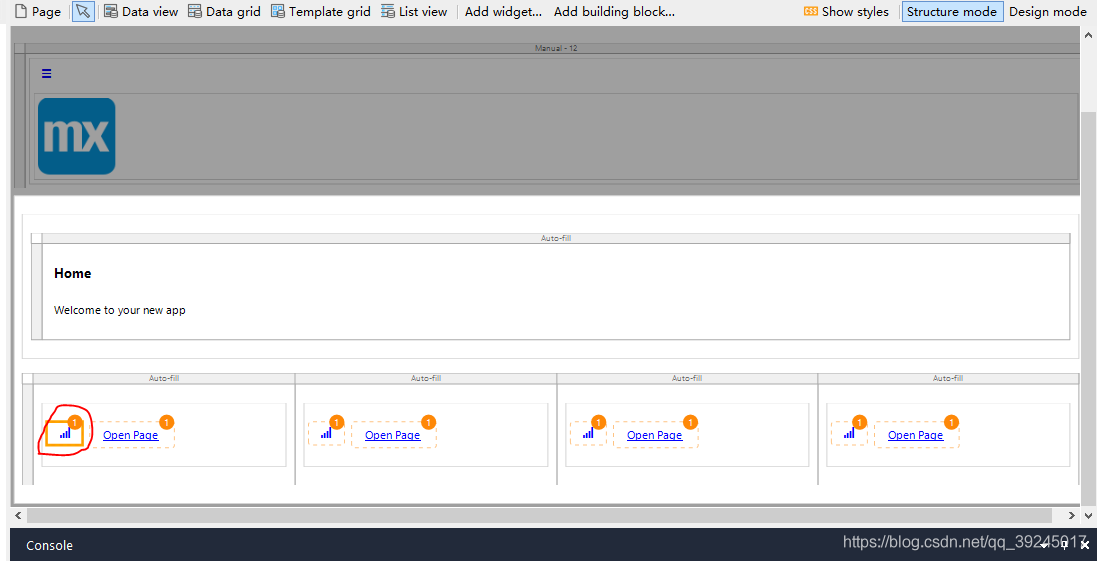Click the horizontal scrollbar track
Screen dimensions: 1097x561
(540, 515)
